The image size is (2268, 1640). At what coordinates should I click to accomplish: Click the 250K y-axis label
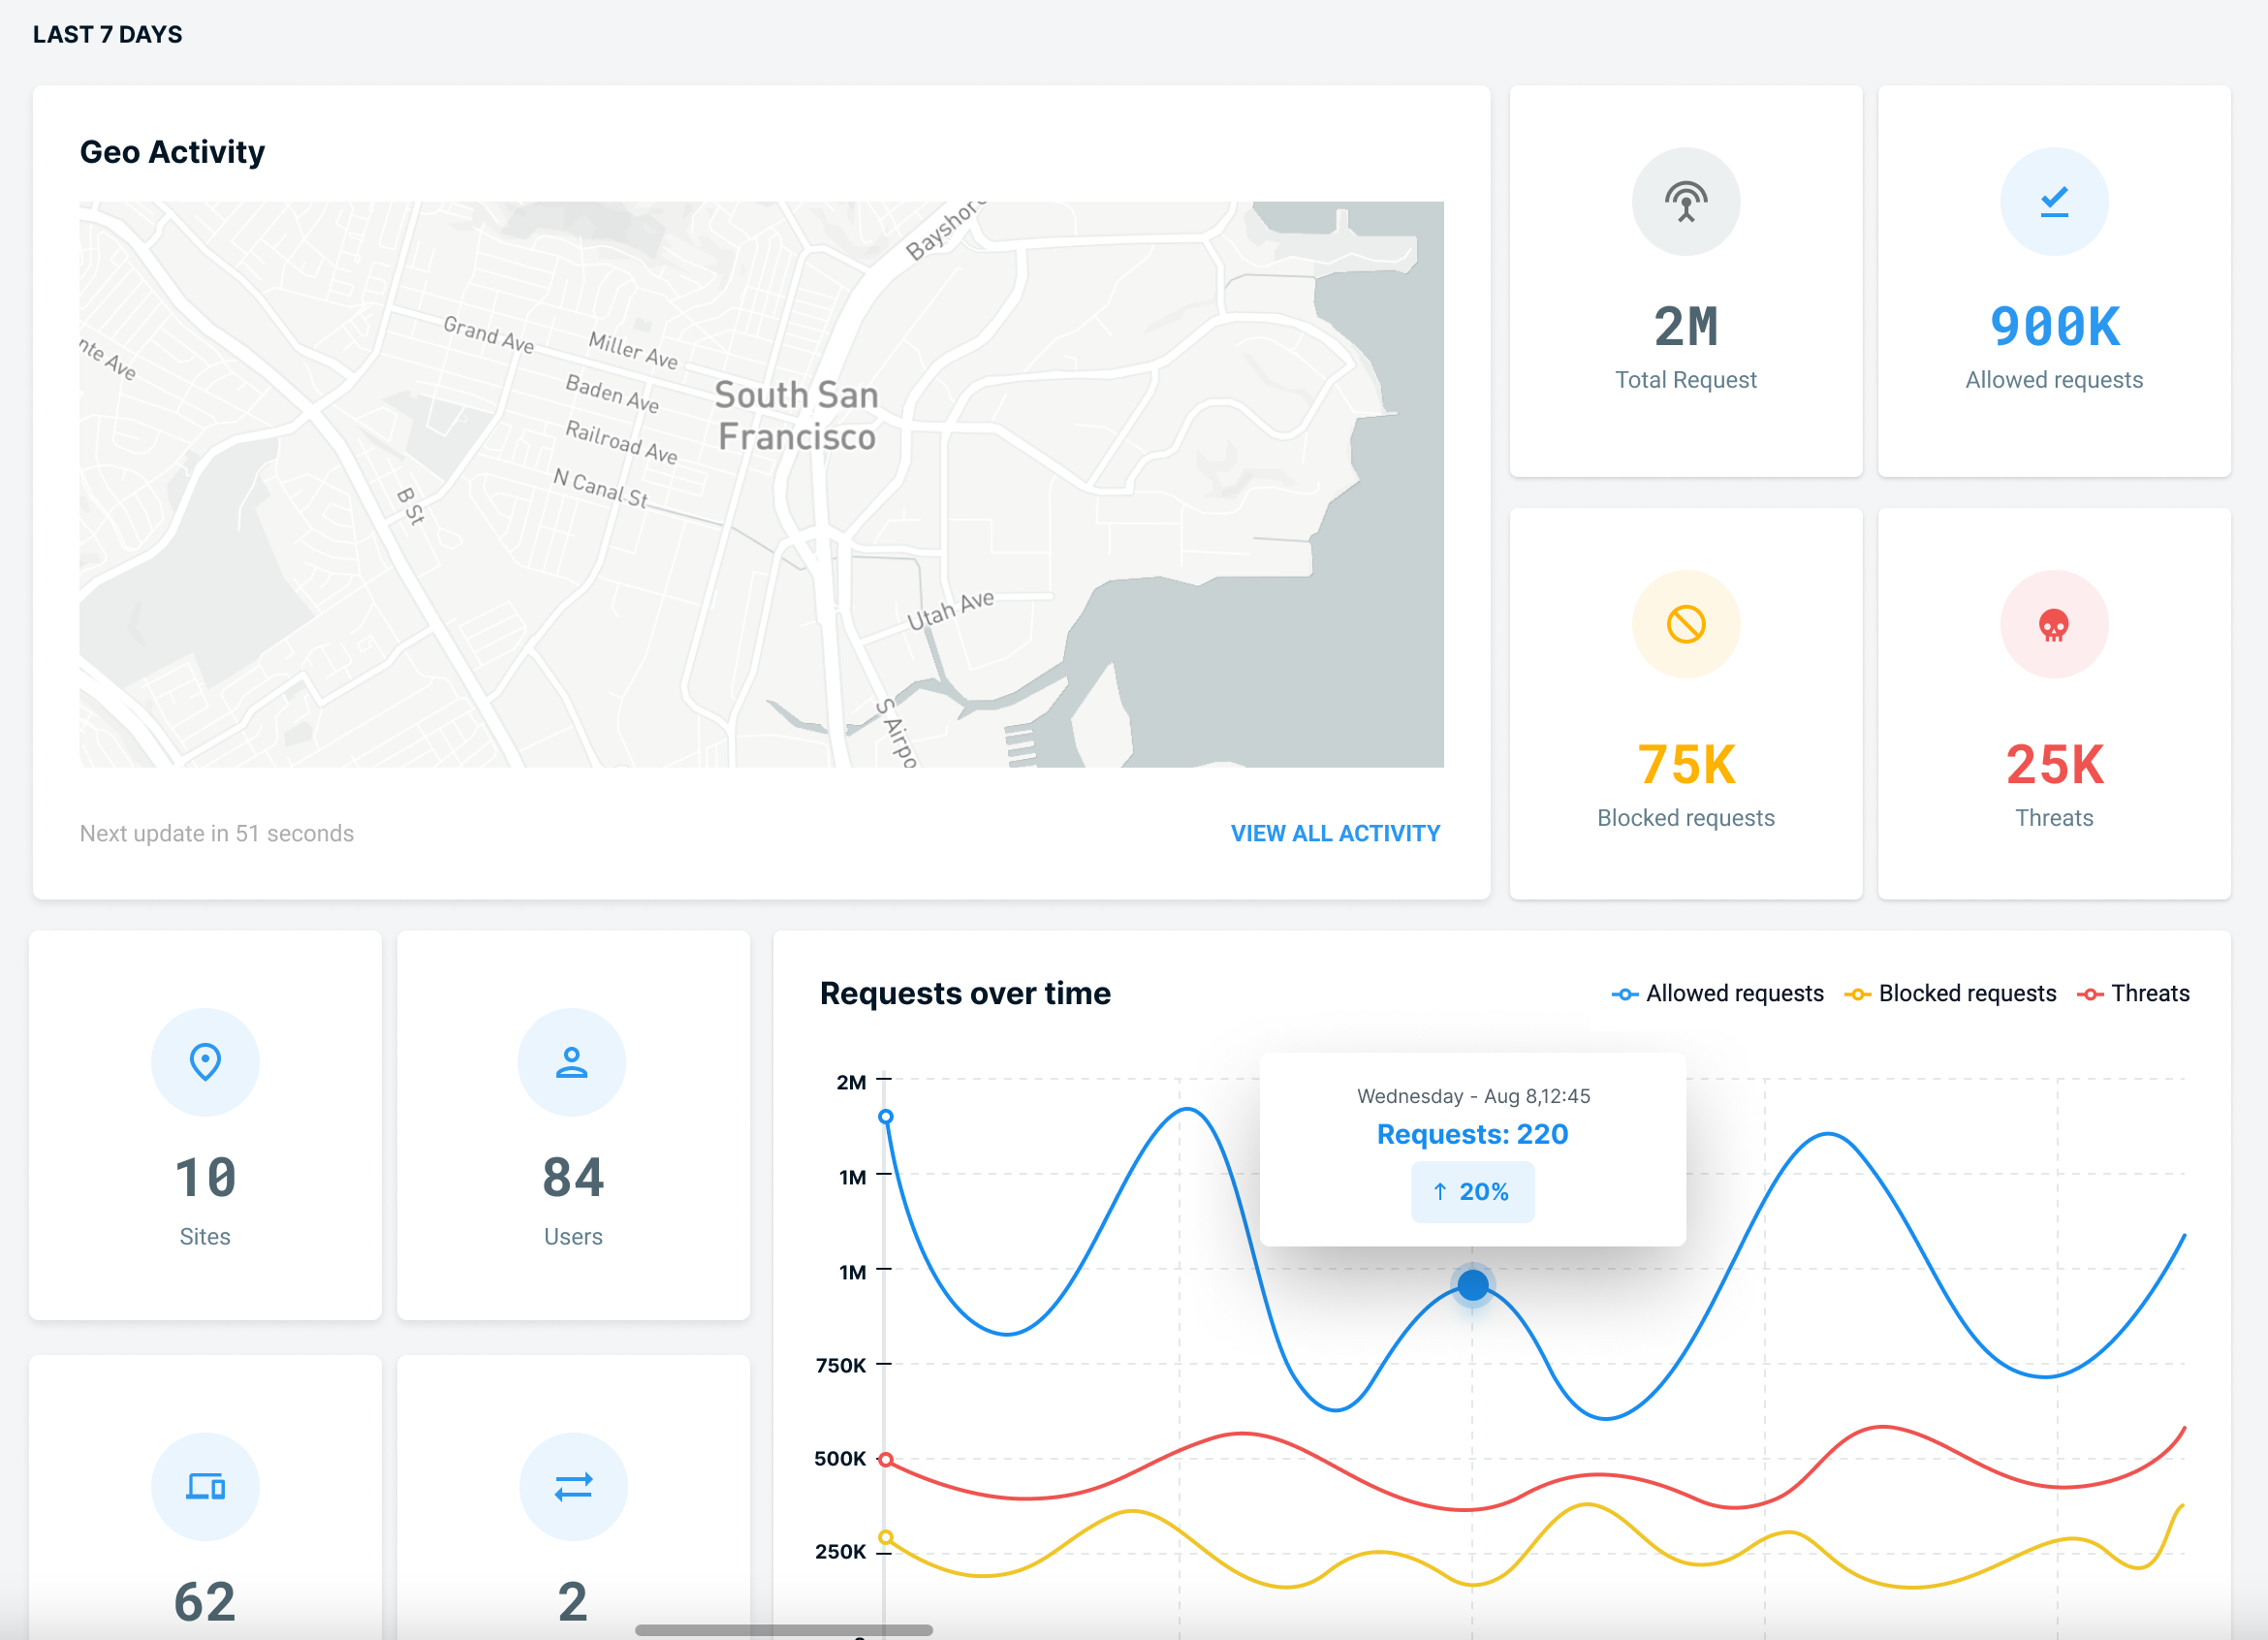[840, 1552]
